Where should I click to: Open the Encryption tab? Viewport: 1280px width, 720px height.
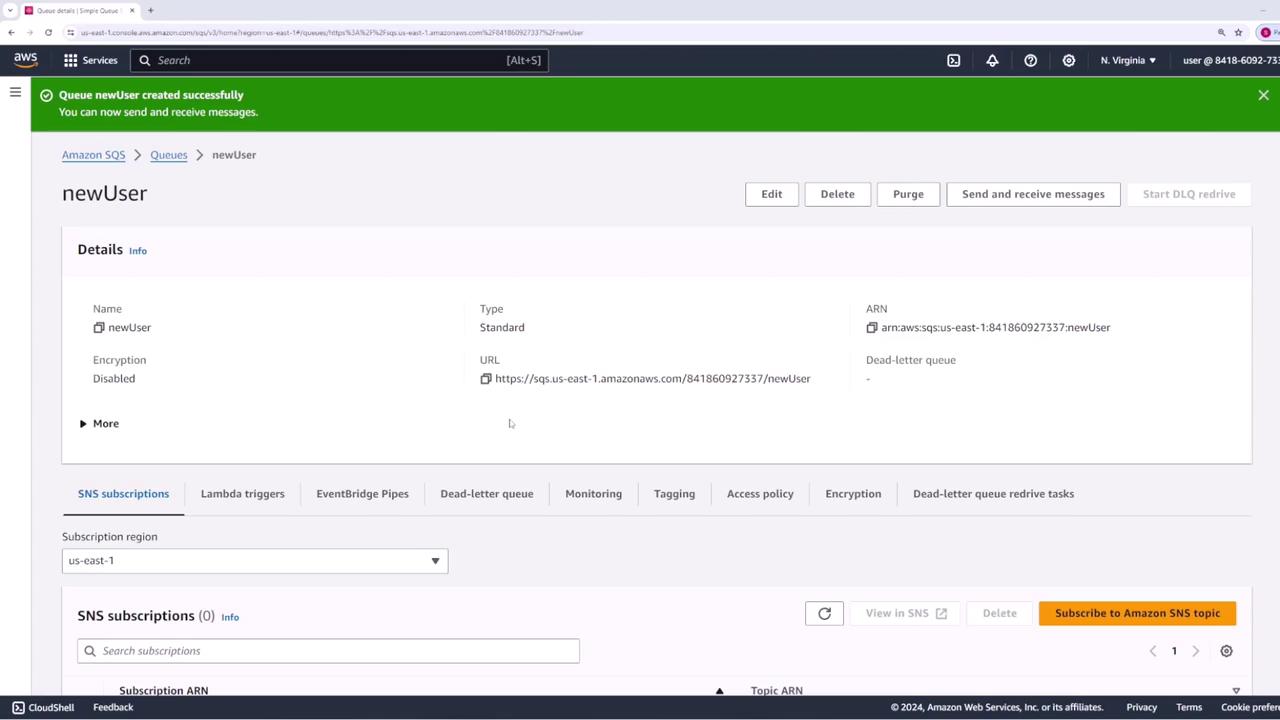tap(853, 494)
